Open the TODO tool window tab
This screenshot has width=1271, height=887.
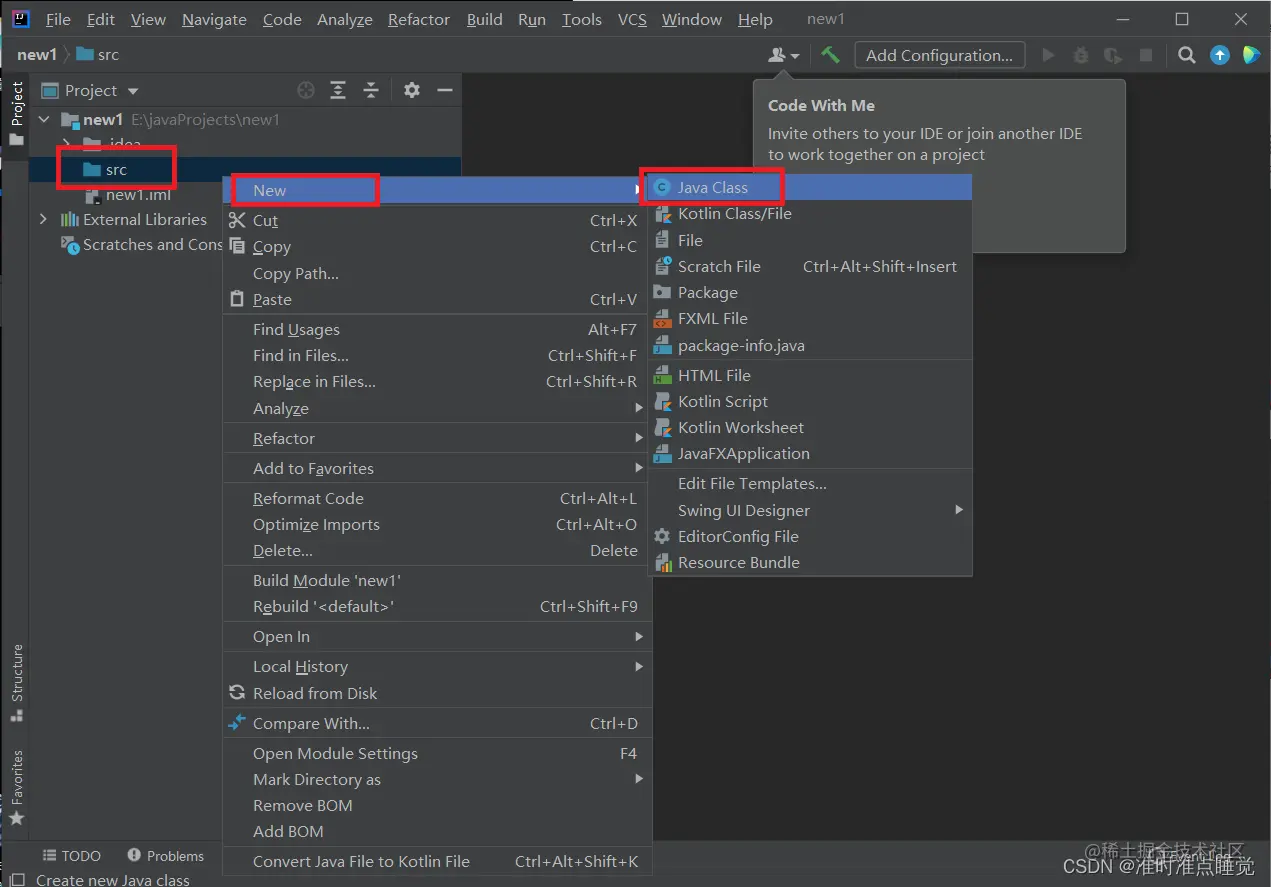click(x=71, y=856)
